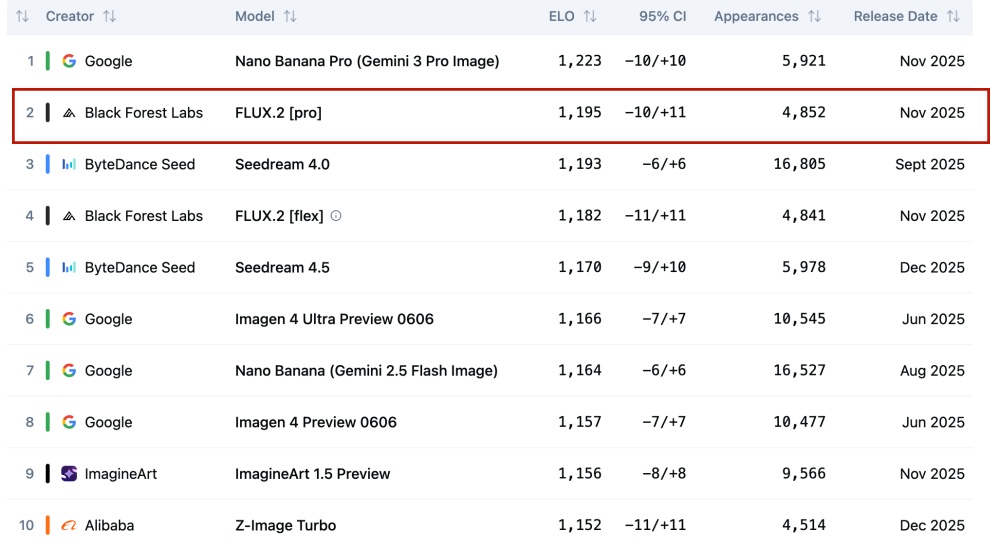Click the ImagineArt creator logo
This screenshot has height=548, width=1000.
[69, 474]
